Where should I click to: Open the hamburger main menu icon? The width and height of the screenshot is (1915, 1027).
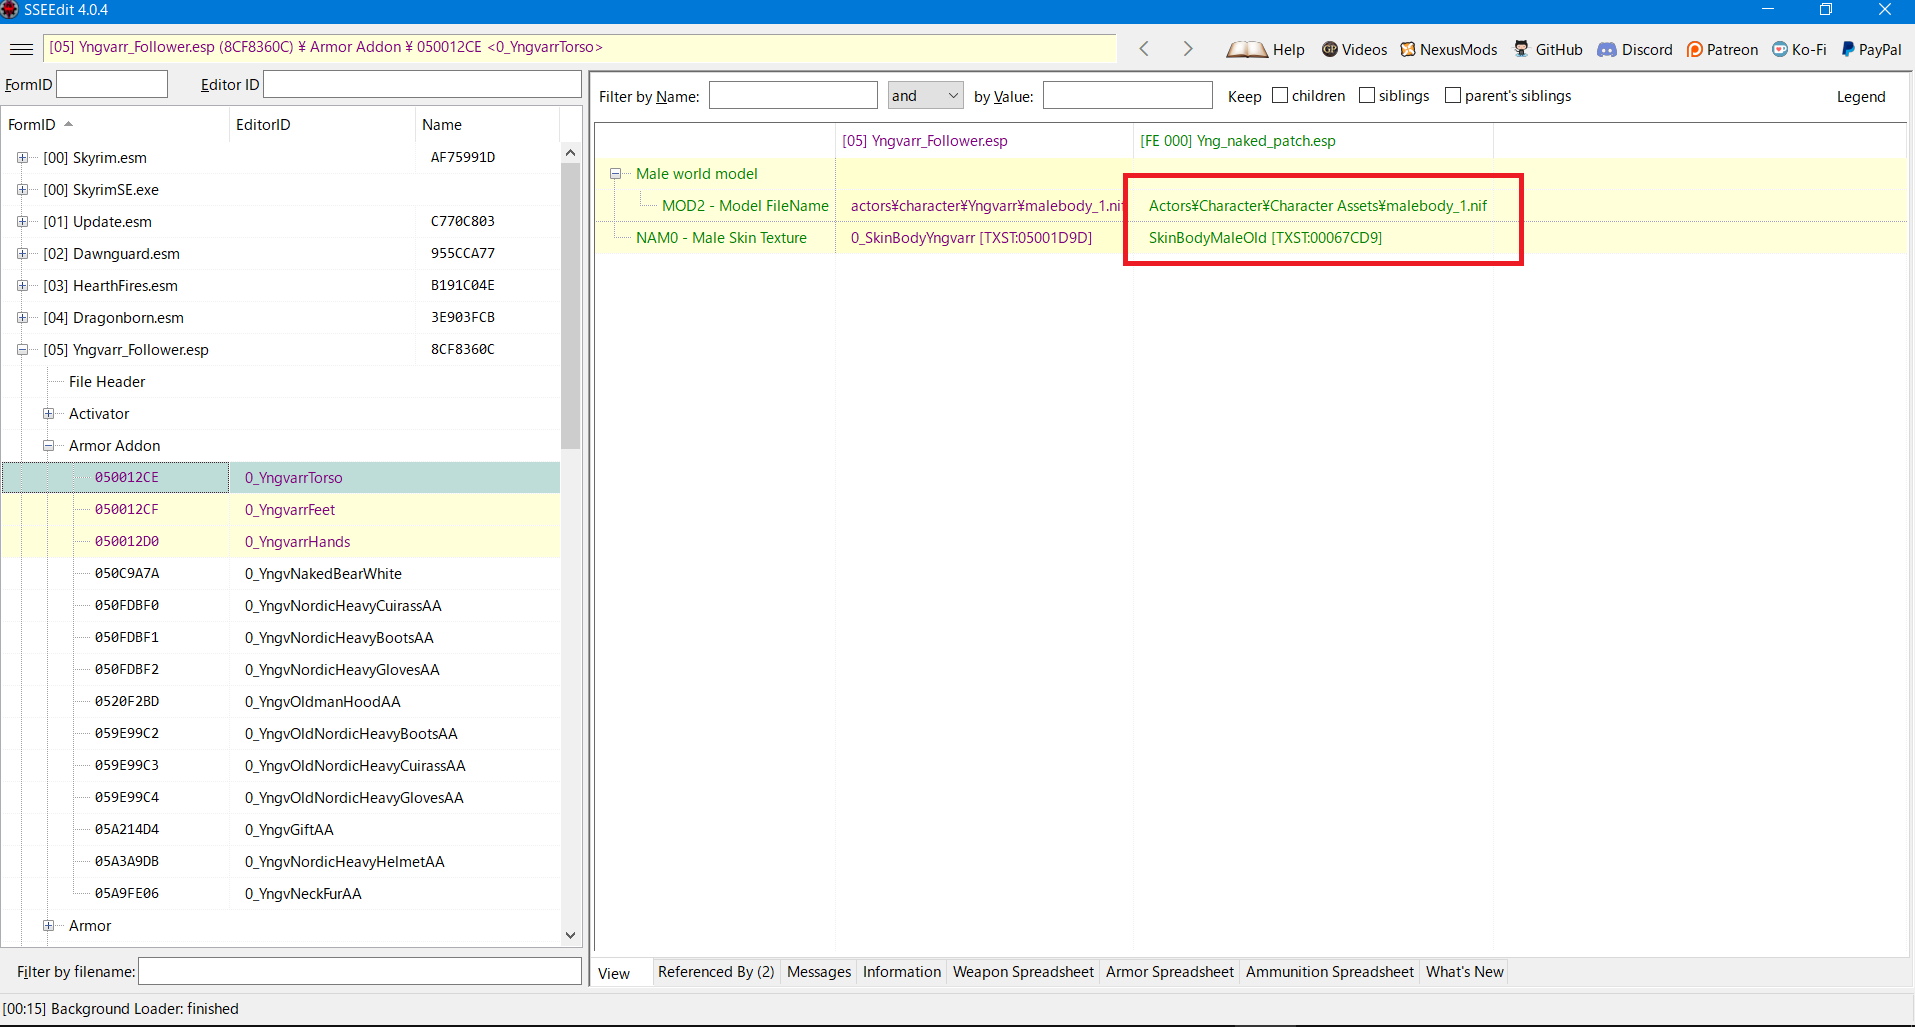[x=21, y=49]
